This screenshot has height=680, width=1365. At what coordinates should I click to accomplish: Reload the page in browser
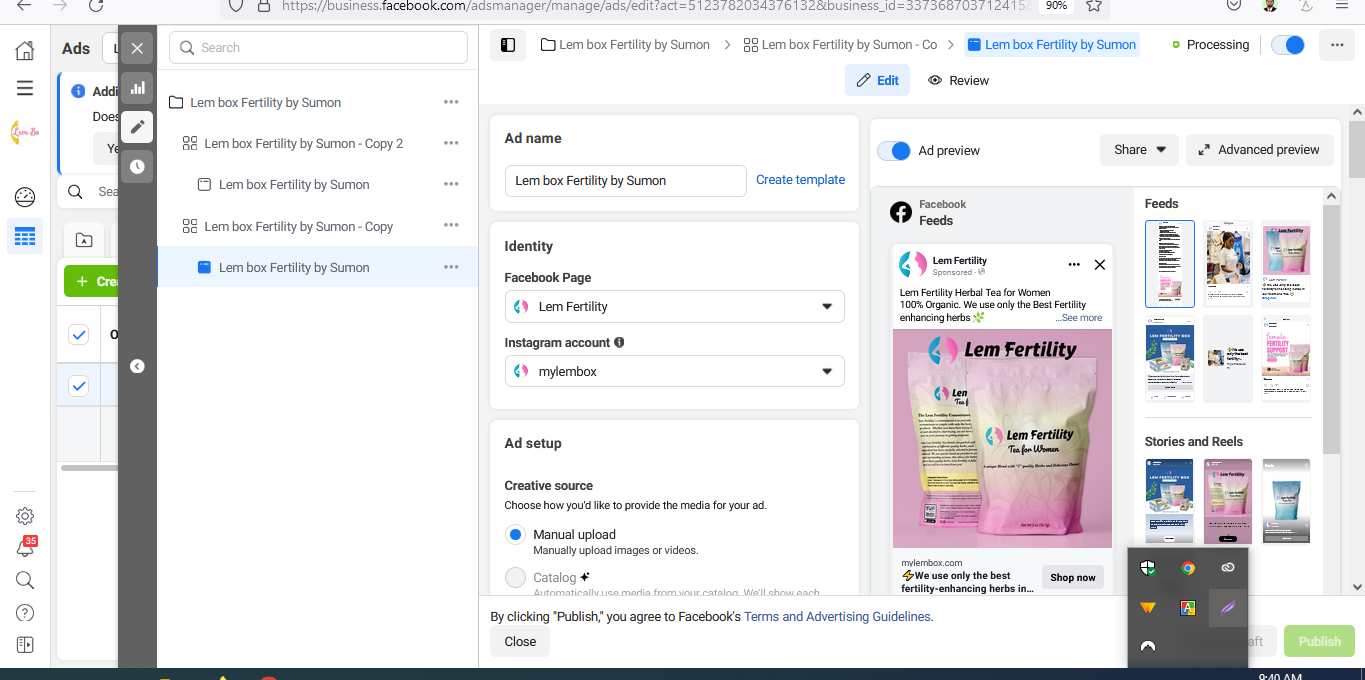(x=96, y=5)
